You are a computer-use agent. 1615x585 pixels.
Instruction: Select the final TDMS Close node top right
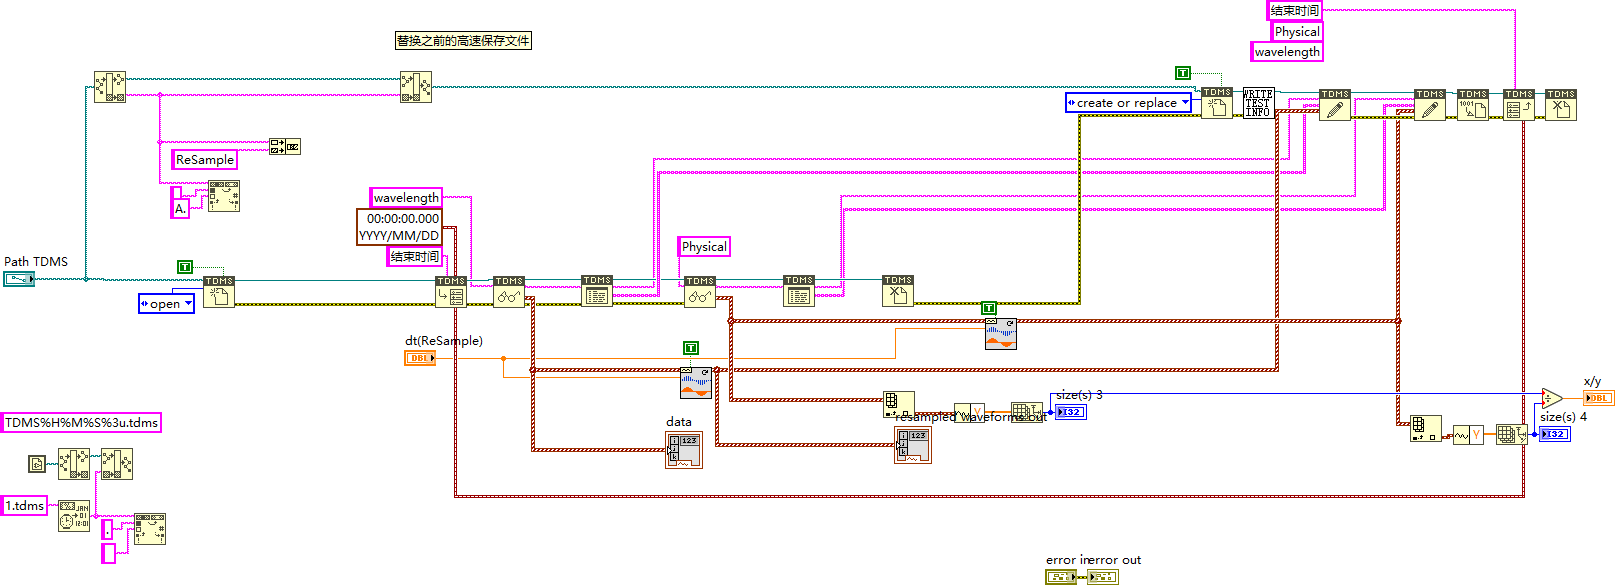click(1561, 104)
